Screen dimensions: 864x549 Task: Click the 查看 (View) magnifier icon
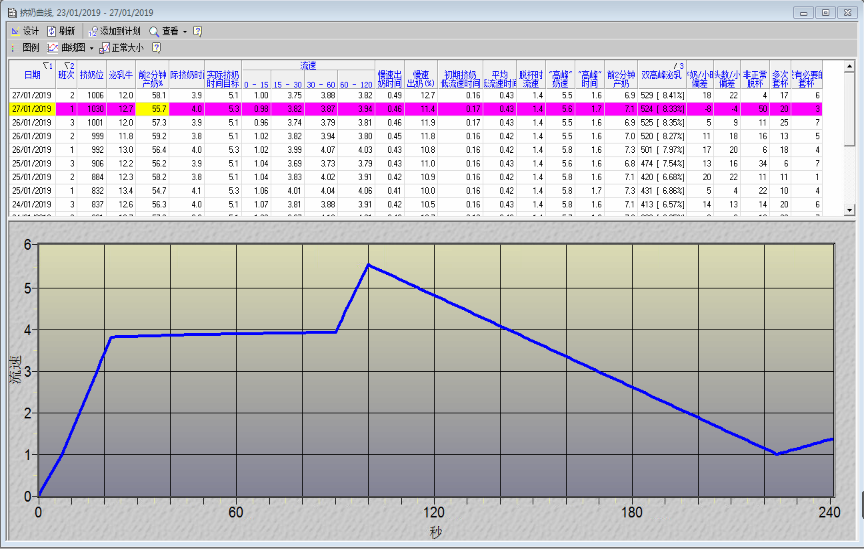[154, 31]
